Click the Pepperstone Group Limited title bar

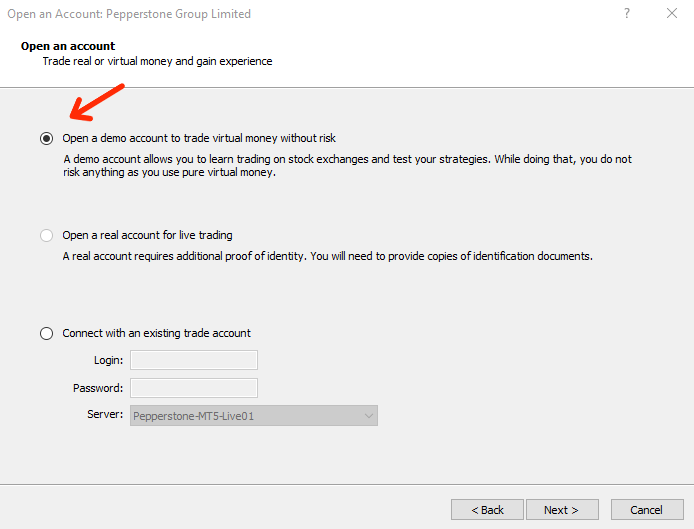tap(130, 14)
